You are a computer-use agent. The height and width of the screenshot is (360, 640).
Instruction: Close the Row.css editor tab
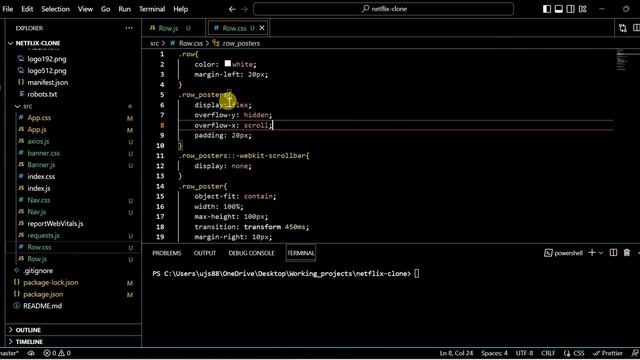point(262,28)
